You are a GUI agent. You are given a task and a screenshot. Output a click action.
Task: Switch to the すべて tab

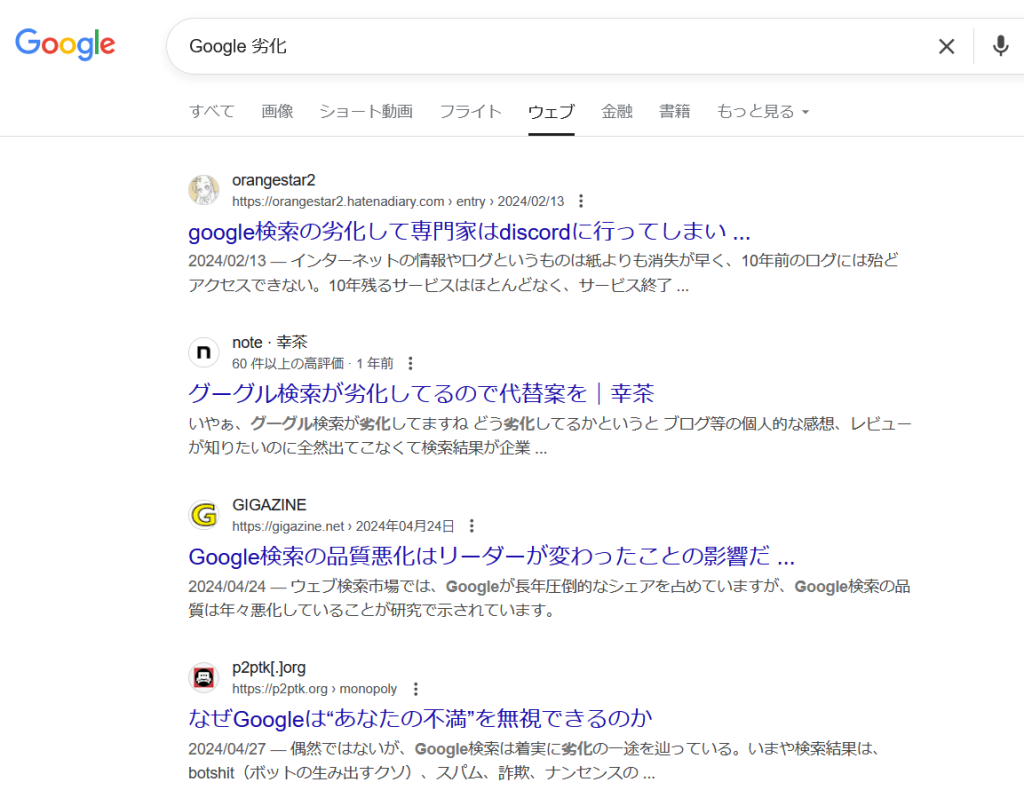pyautogui.click(x=212, y=112)
